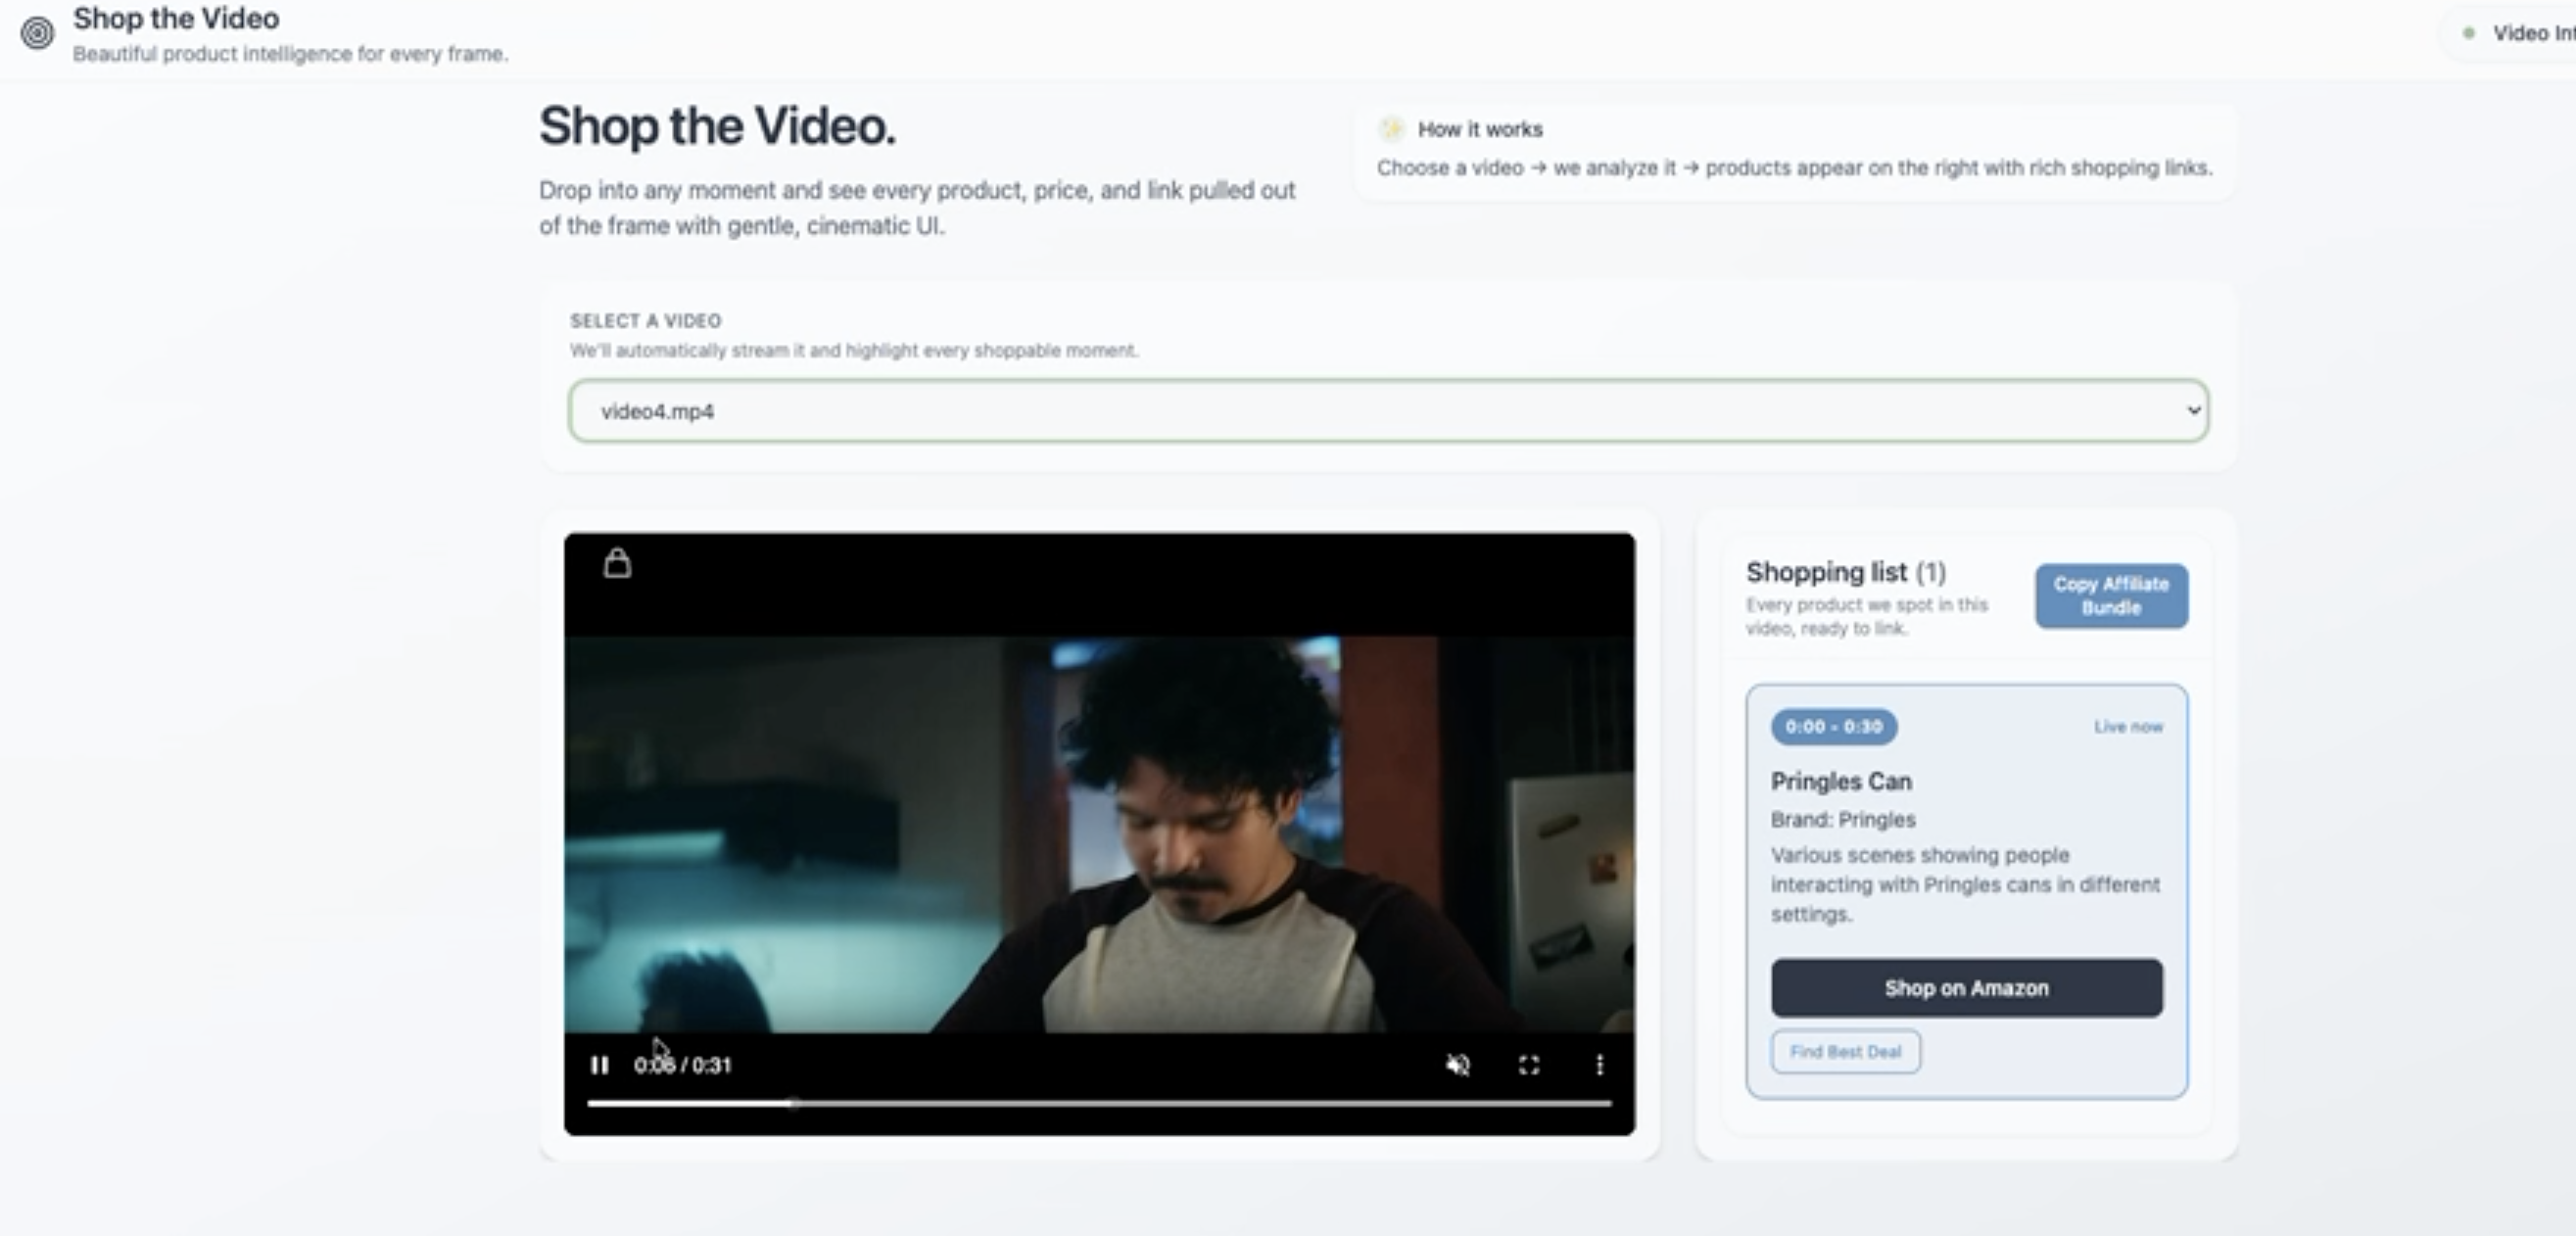This screenshot has height=1236, width=2576.
Task: Click Shop on Amazon button
Action: [1966, 988]
